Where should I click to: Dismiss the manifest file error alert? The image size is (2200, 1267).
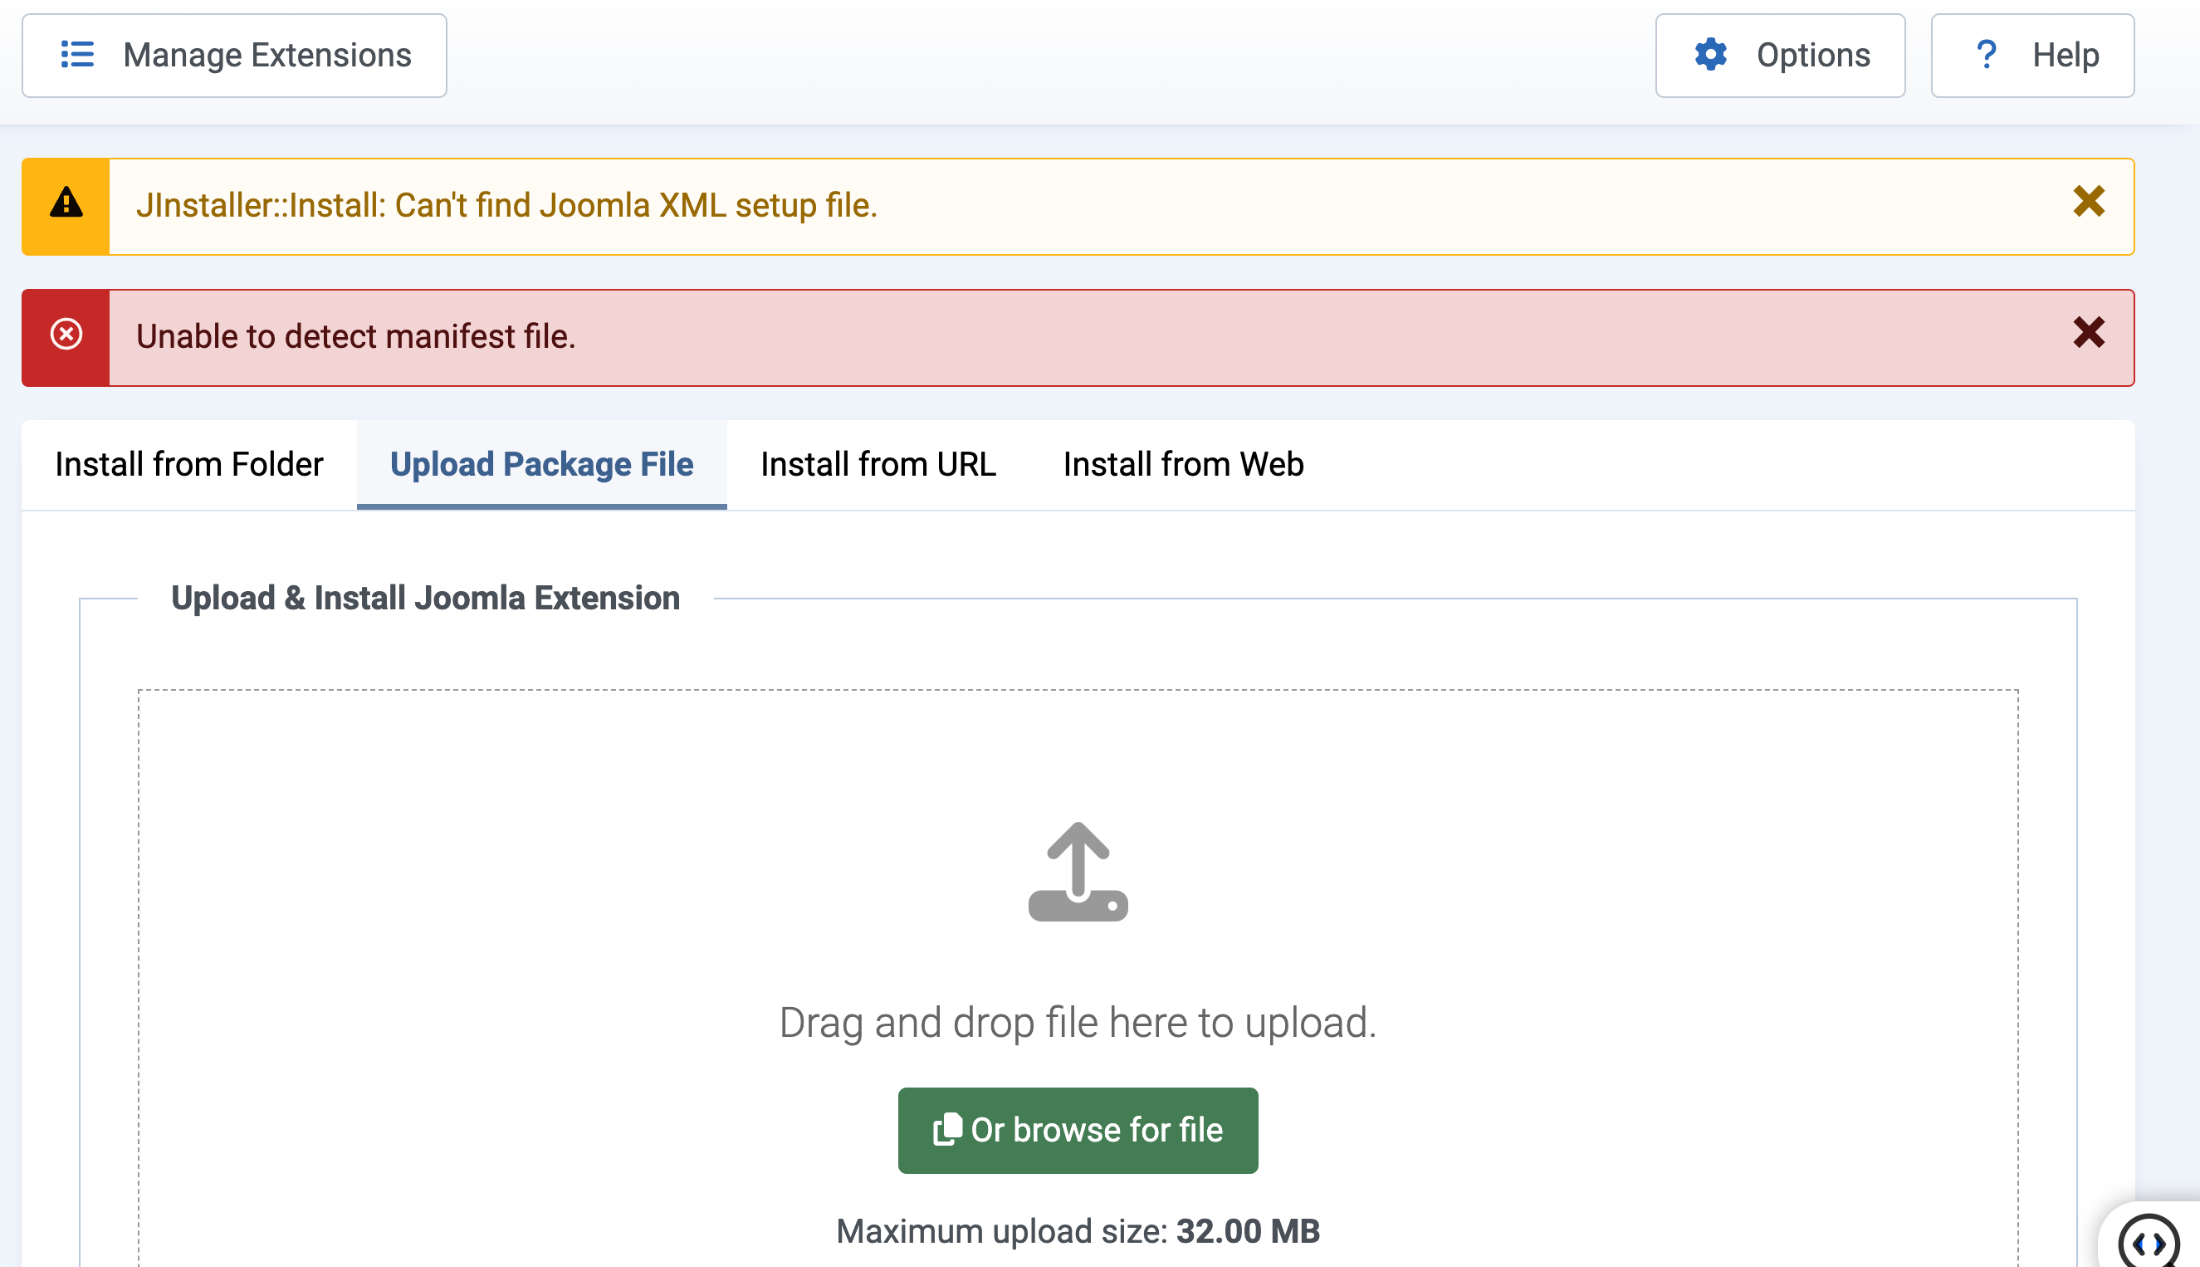2089,333
